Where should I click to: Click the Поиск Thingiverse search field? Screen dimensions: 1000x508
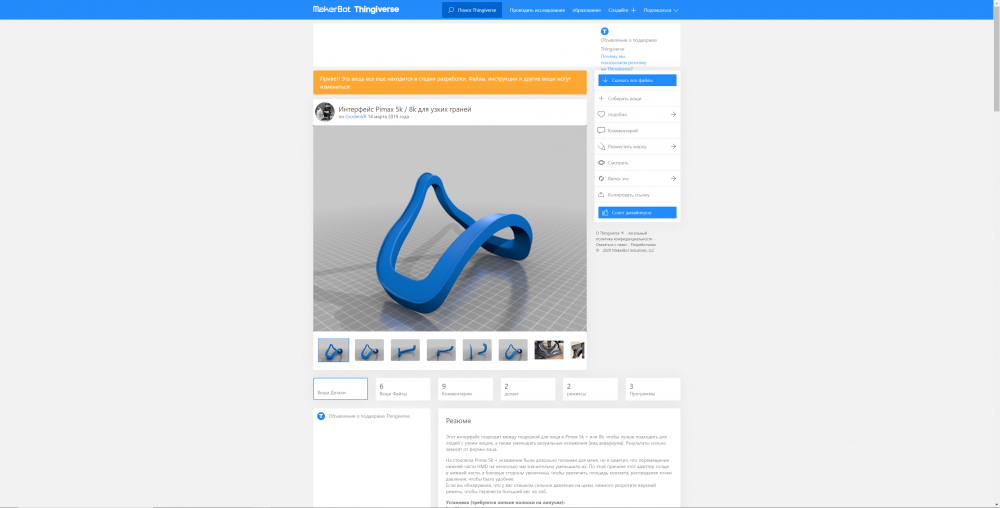472,10
